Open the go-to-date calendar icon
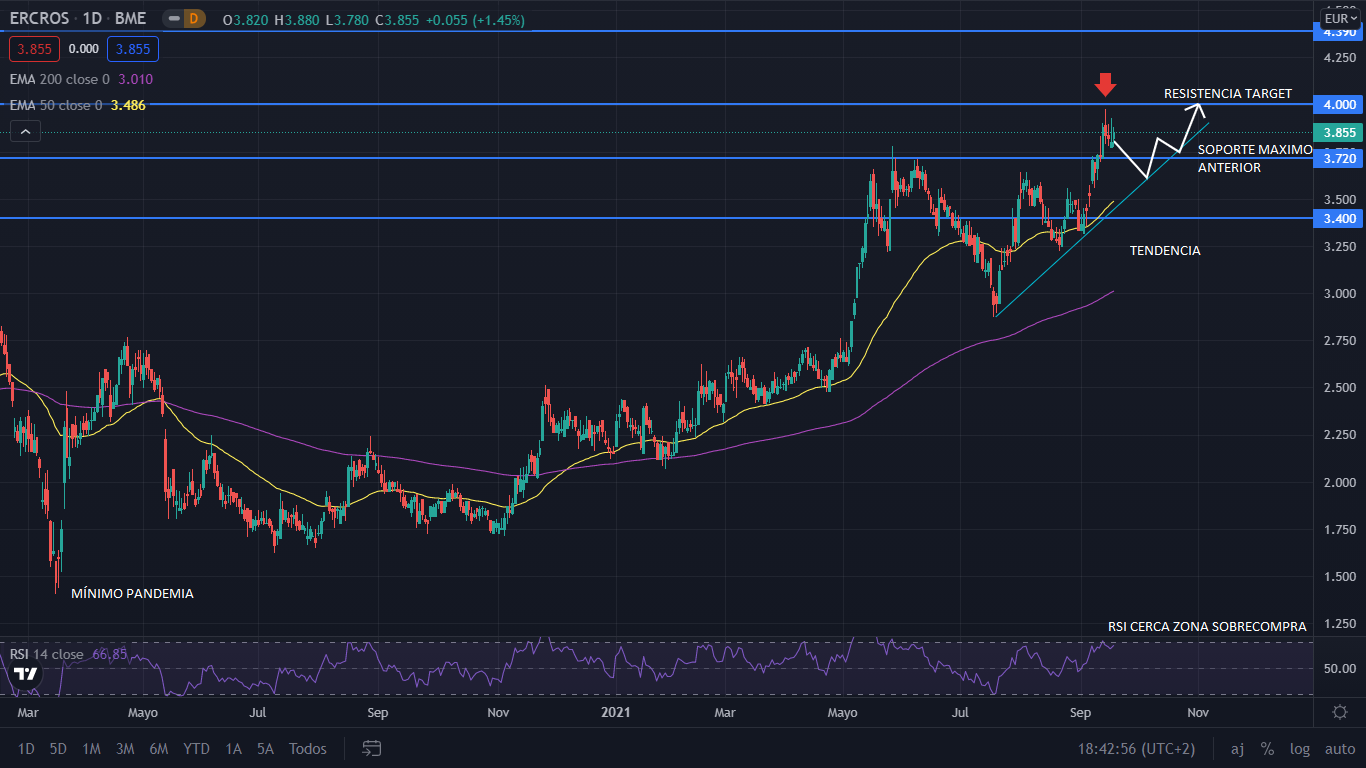The height and width of the screenshot is (768, 1366). (372, 748)
